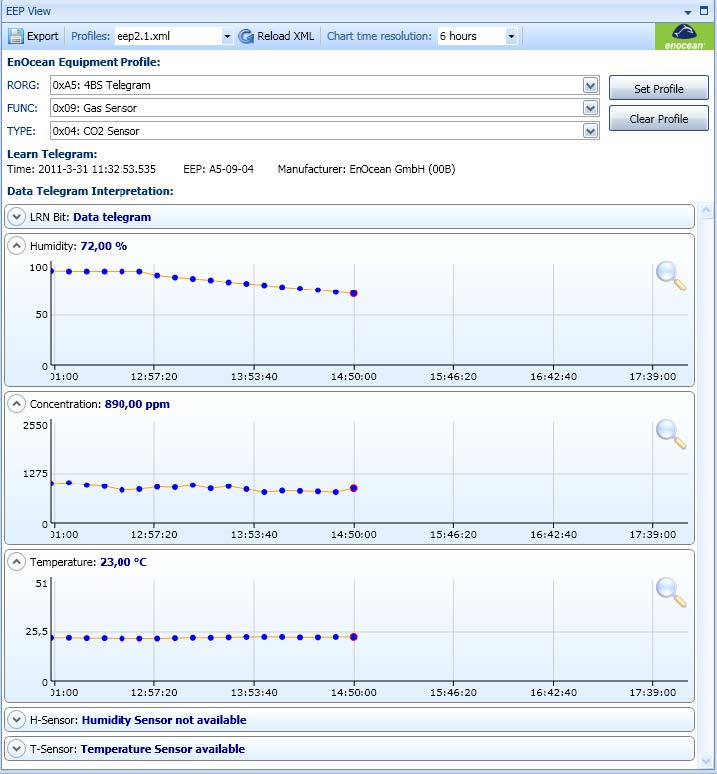The height and width of the screenshot is (774, 717).
Task: Click magnifier icon on Concentration chart
Action: [671, 433]
